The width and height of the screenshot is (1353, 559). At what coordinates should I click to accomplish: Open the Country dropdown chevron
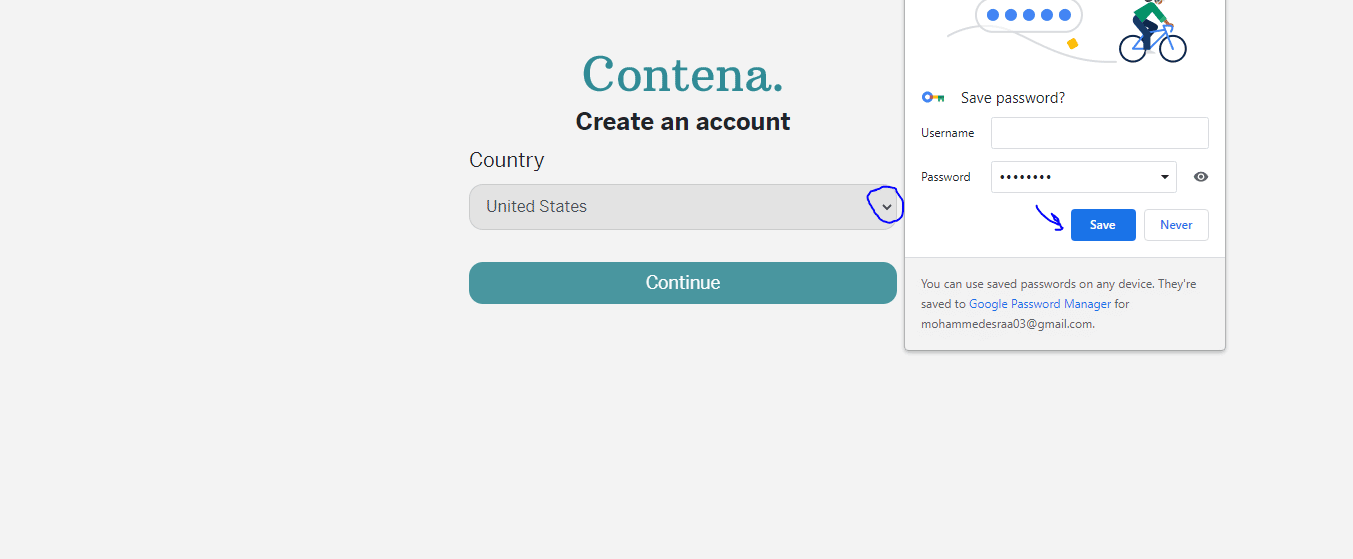pos(886,207)
